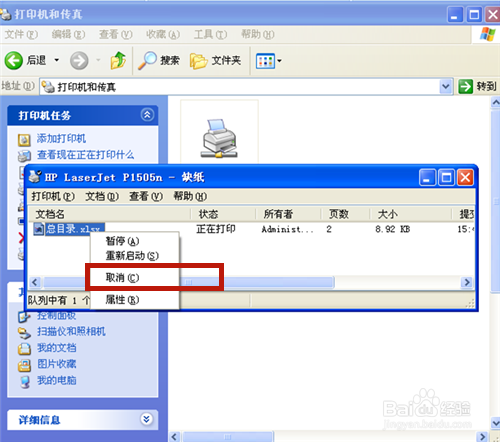Close the HP LaserJet P1505n window

[x=465, y=177]
